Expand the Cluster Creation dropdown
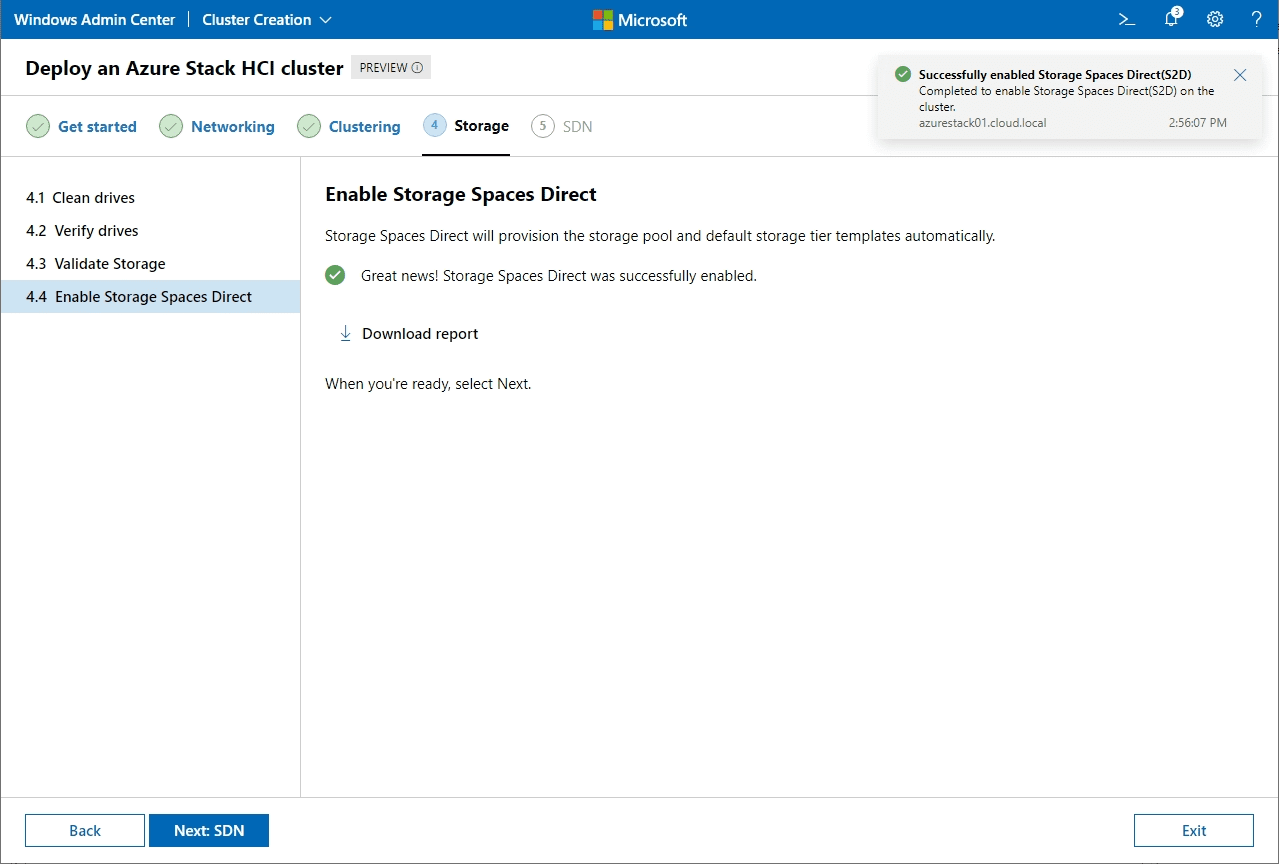 pyautogui.click(x=267, y=20)
